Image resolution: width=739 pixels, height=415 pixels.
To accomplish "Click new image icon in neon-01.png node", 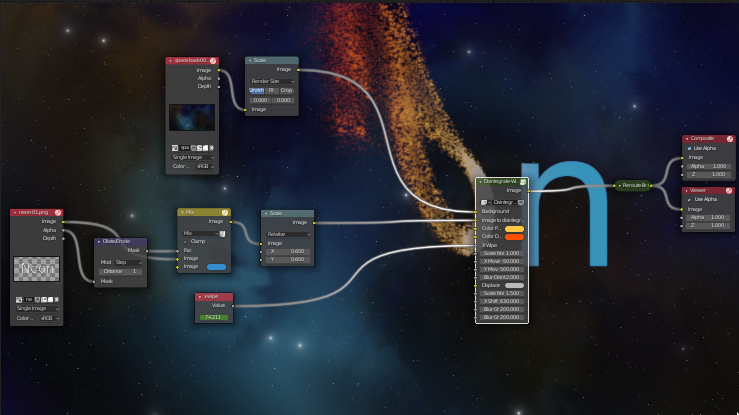I will [x=44, y=300].
